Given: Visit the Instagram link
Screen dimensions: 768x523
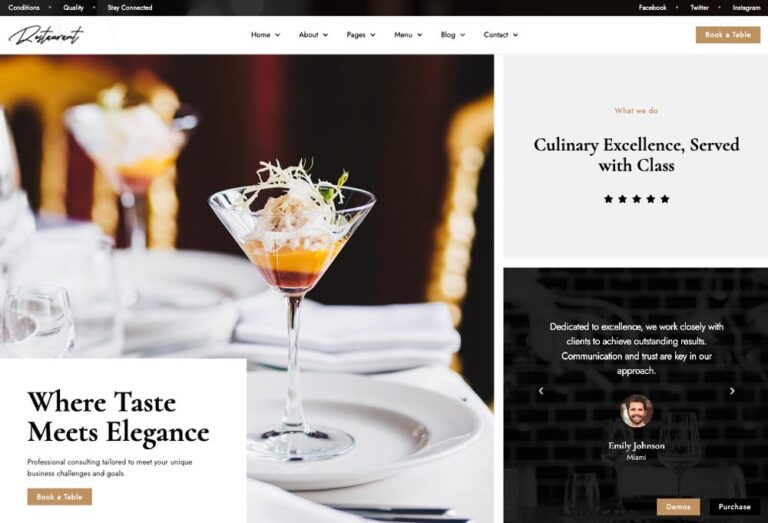Looking at the screenshot, I should click(746, 7).
